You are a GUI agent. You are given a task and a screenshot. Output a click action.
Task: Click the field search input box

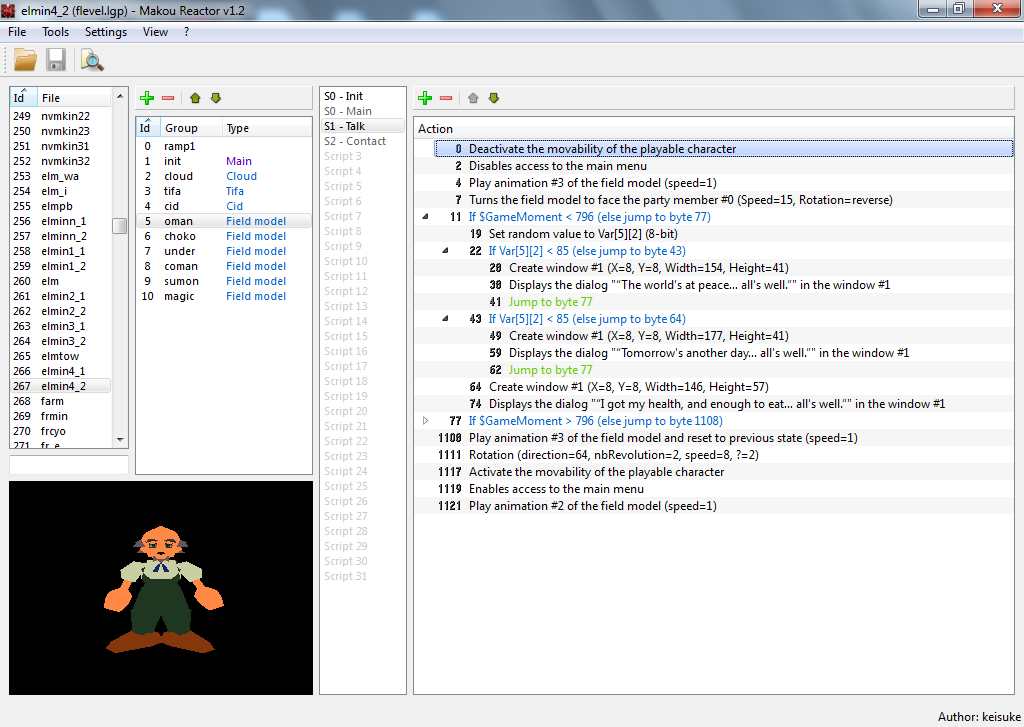click(x=69, y=465)
